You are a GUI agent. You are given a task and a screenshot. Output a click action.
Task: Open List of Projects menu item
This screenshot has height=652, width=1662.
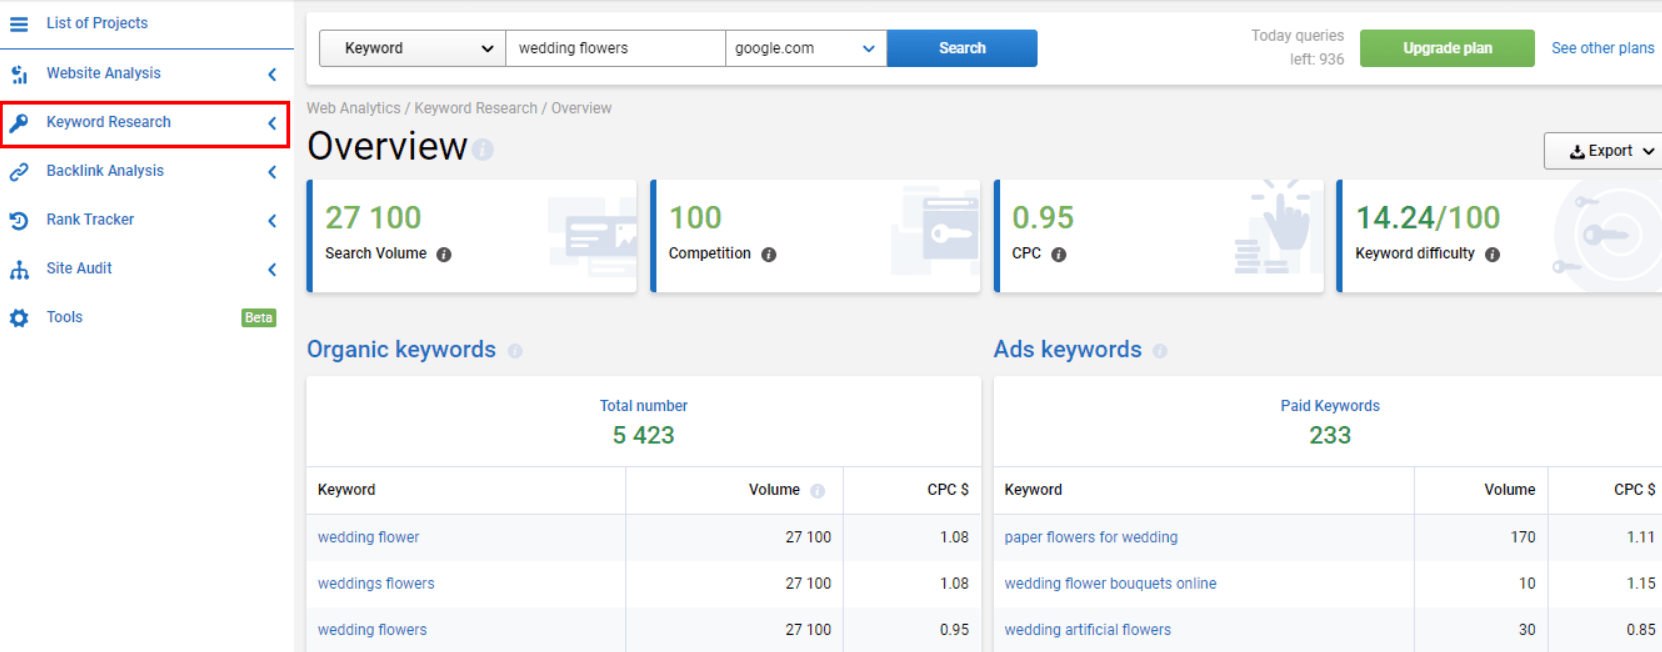[x=97, y=23]
